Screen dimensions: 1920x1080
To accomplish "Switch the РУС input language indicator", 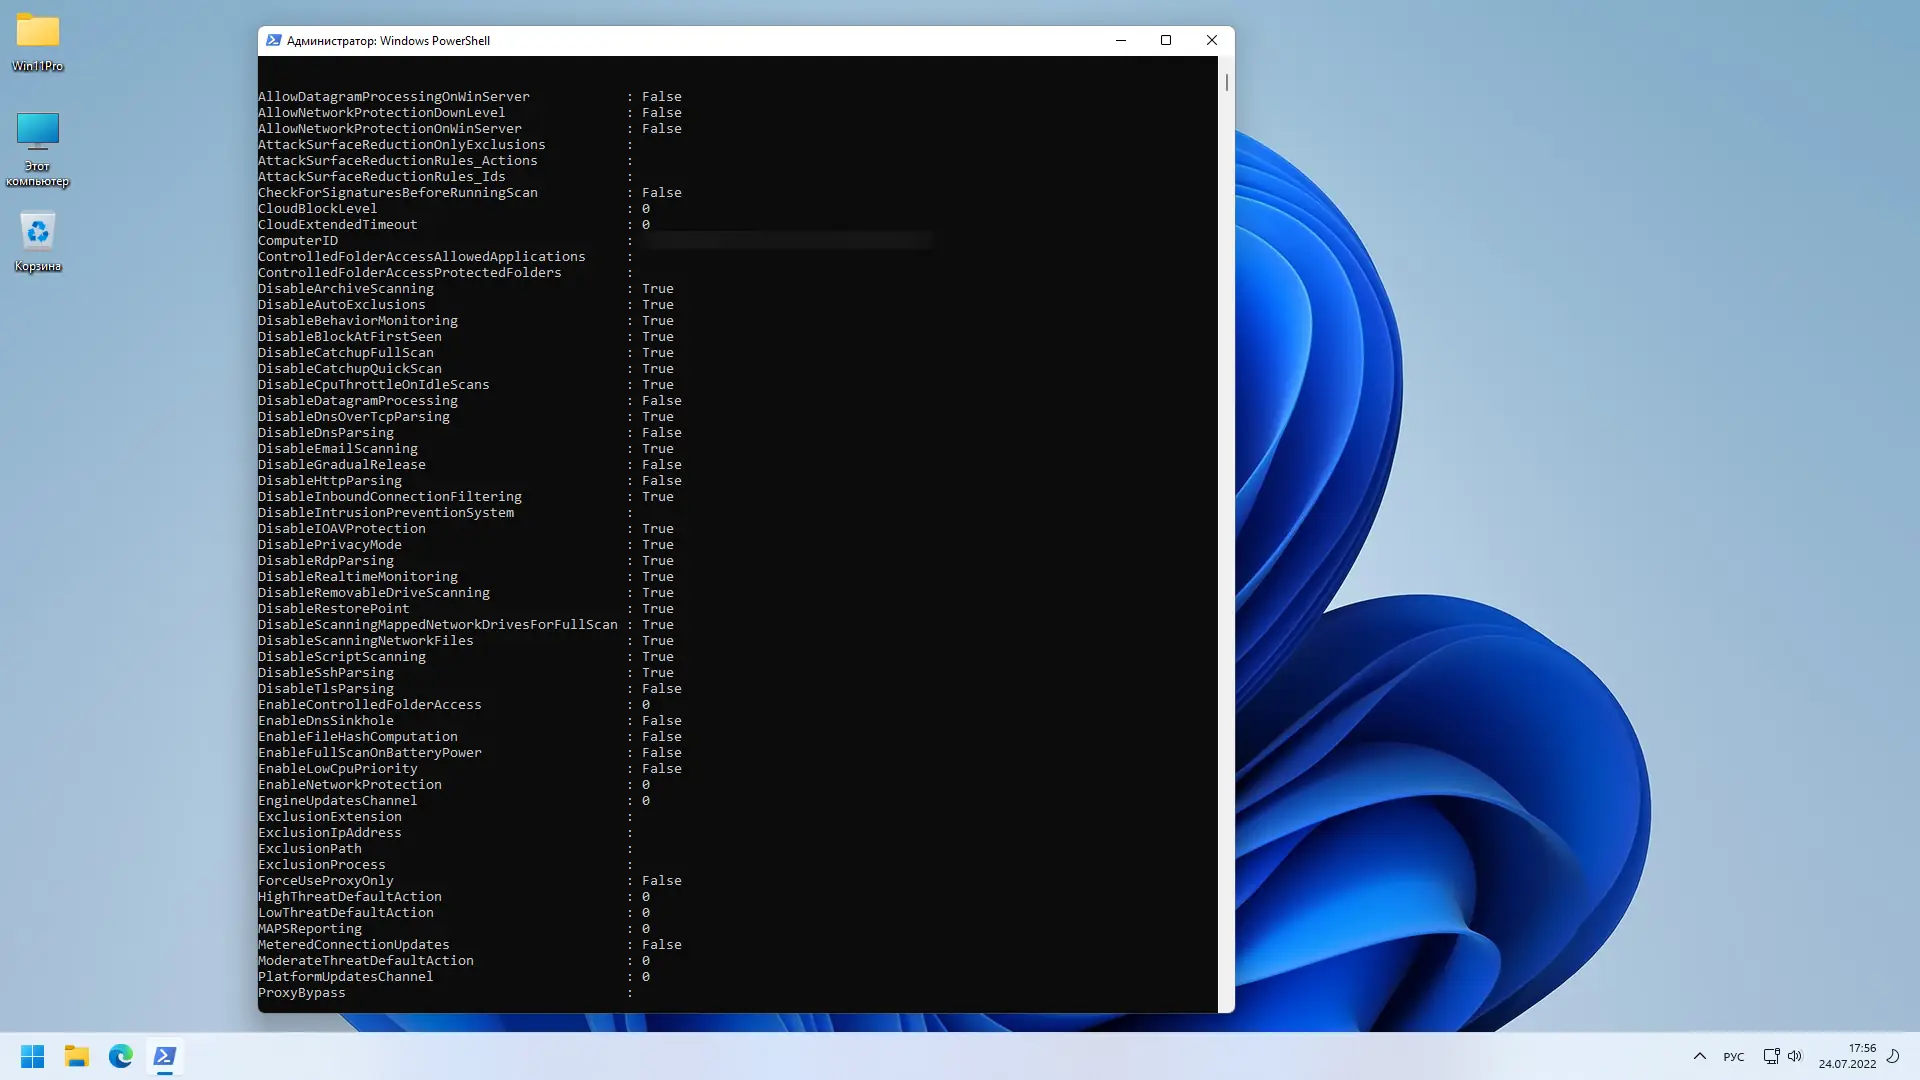I will point(1733,1057).
